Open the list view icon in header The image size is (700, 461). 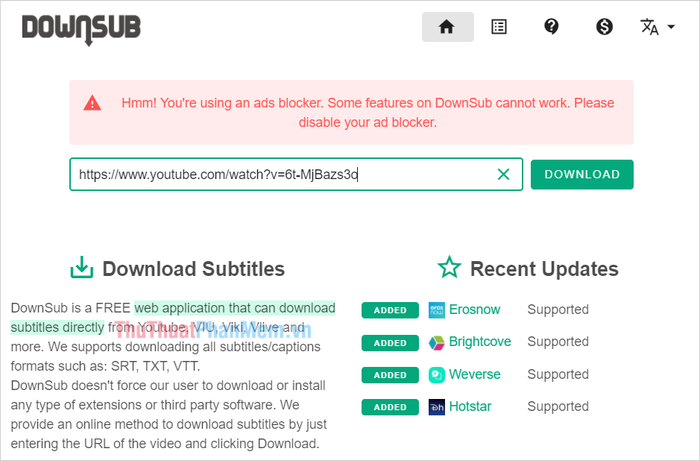(499, 27)
